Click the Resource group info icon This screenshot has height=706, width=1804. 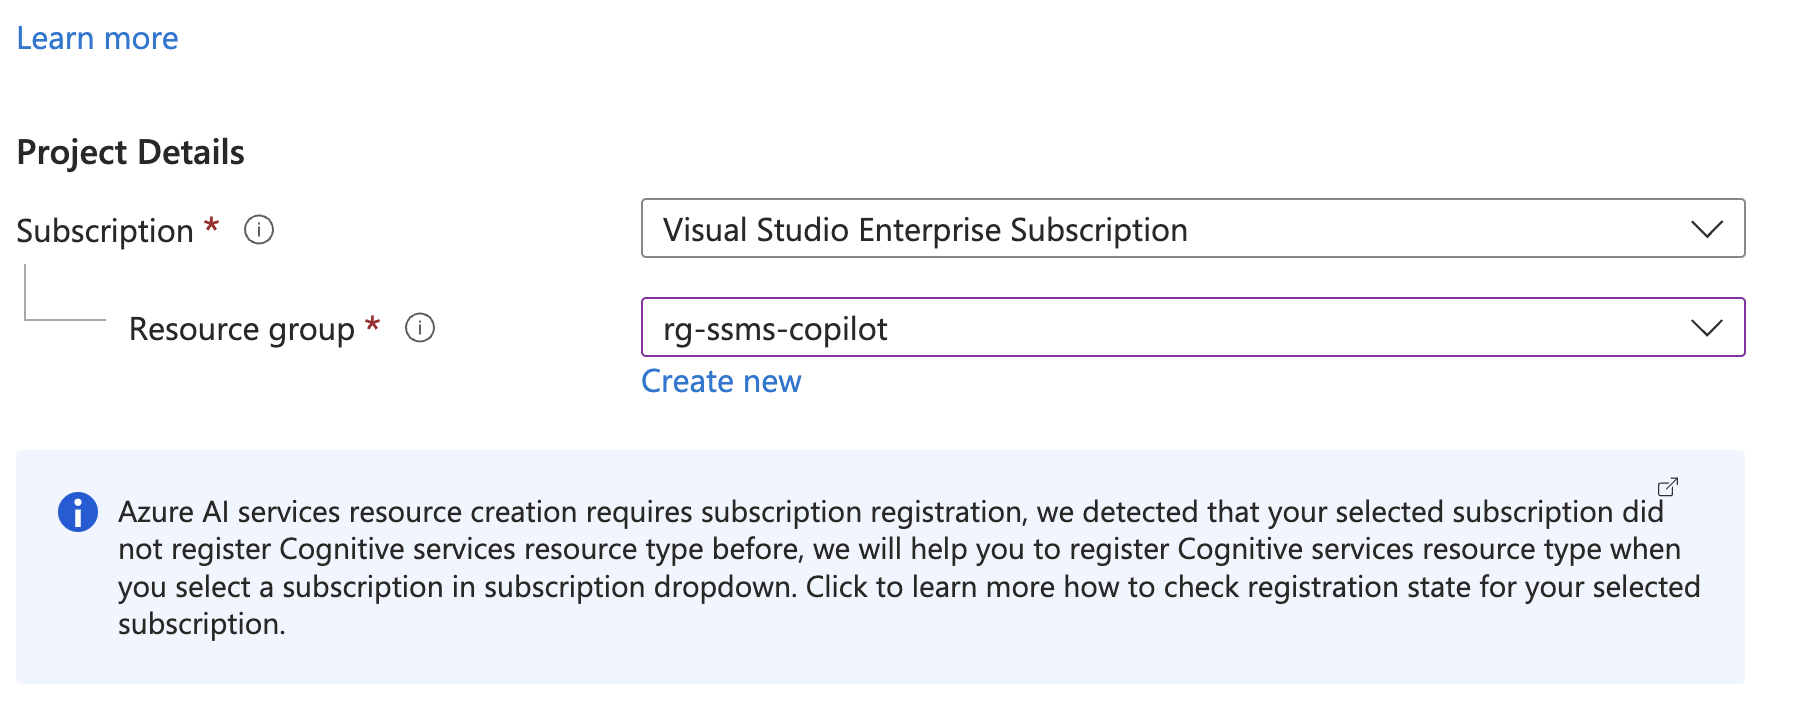pyautogui.click(x=421, y=327)
